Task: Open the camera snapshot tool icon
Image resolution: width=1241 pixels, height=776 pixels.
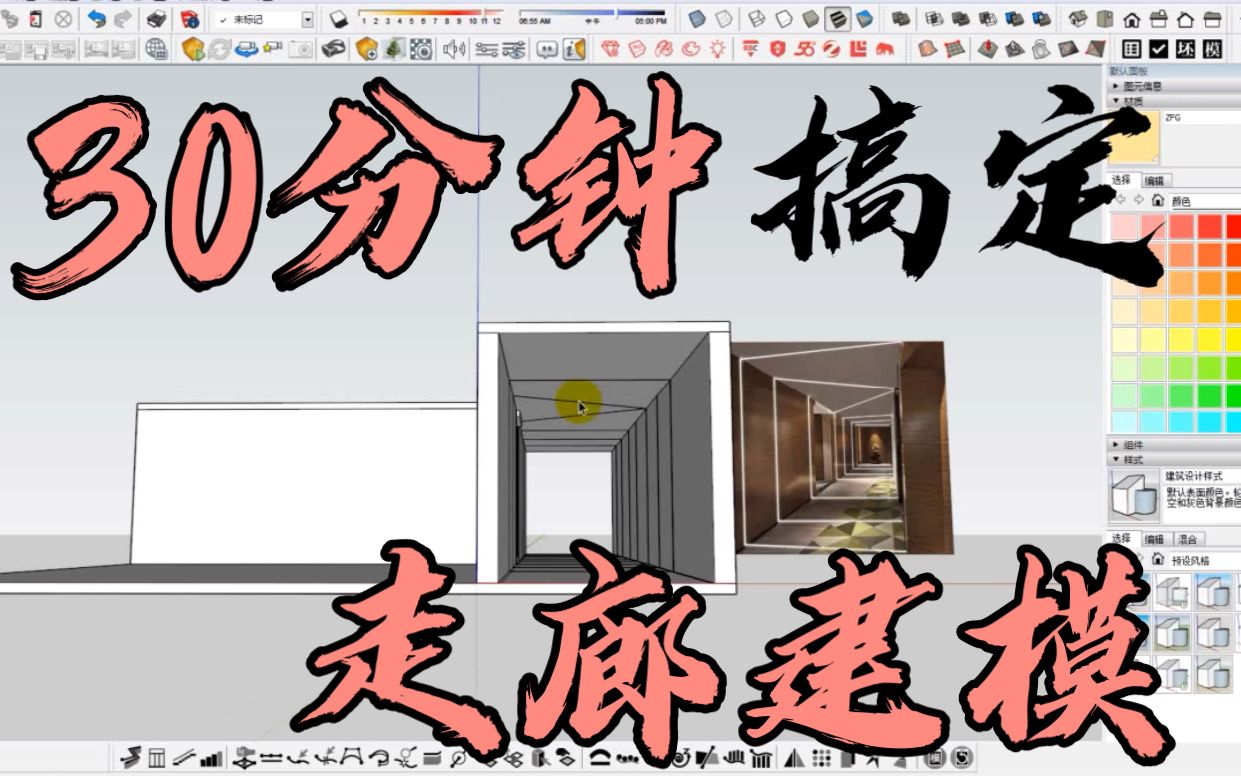Action: [300, 49]
